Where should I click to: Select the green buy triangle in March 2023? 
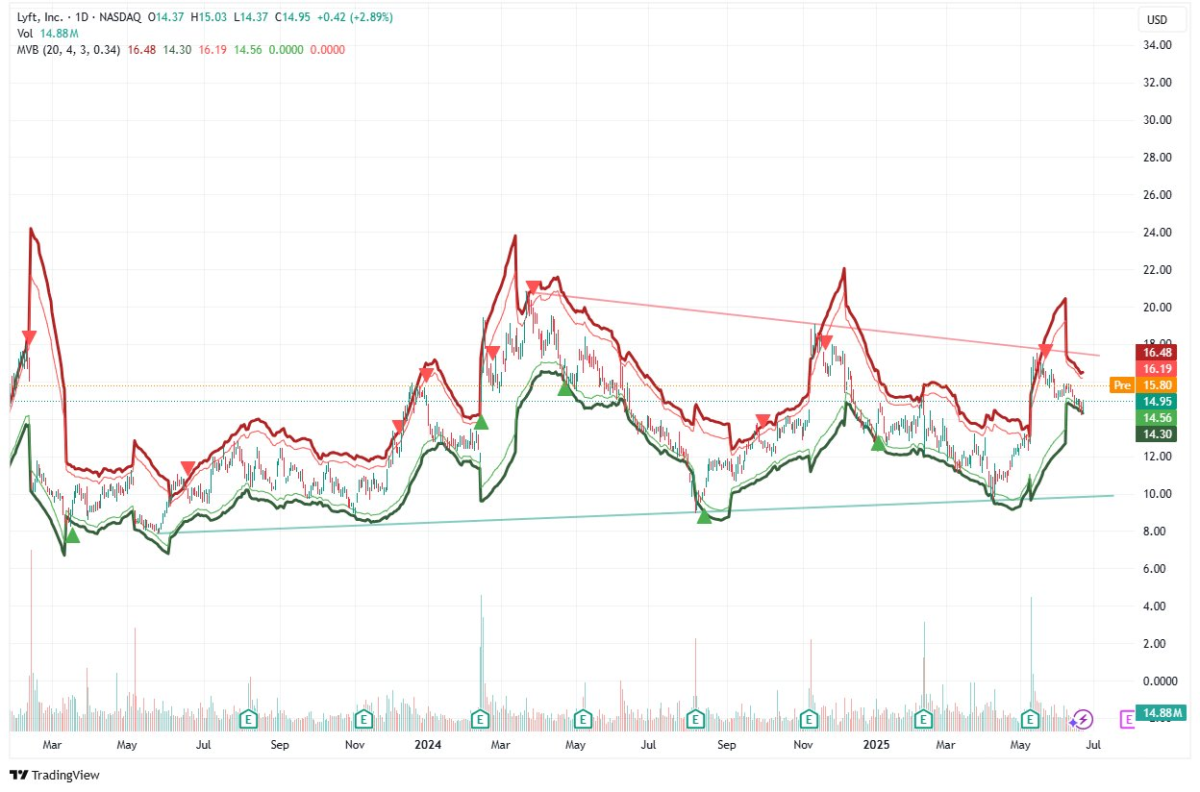72,536
